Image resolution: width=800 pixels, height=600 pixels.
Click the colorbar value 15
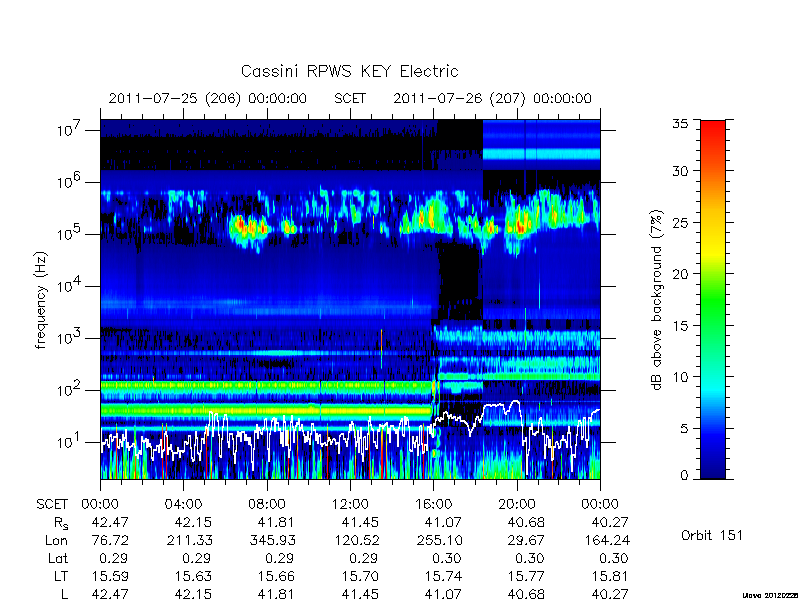(x=680, y=326)
